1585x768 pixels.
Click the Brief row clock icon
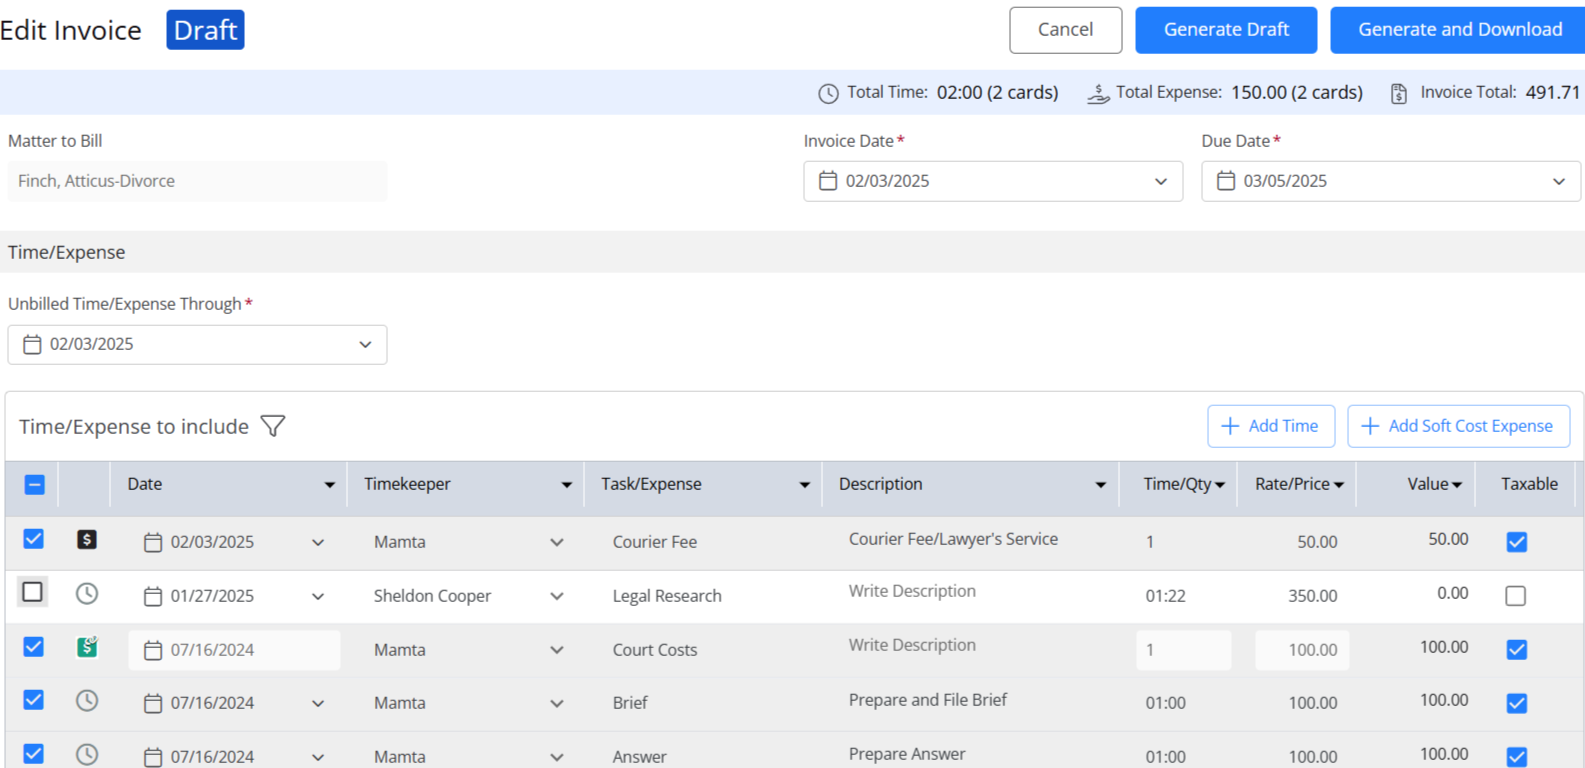[87, 701]
